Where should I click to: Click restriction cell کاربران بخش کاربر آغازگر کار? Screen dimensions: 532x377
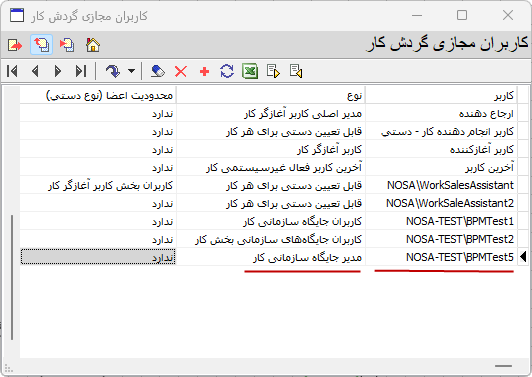pyautogui.click(x=98, y=185)
